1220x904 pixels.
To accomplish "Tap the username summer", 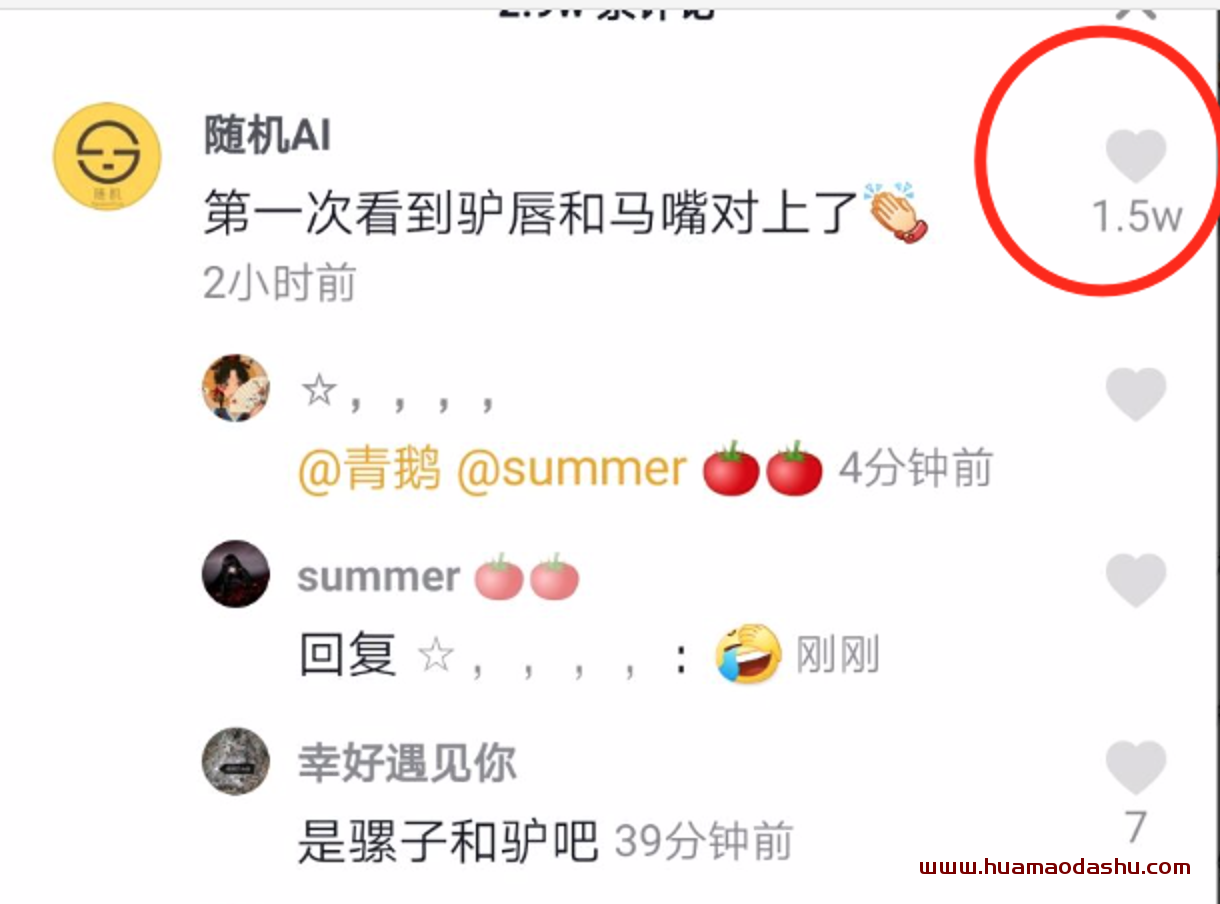I will coord(379,577).
